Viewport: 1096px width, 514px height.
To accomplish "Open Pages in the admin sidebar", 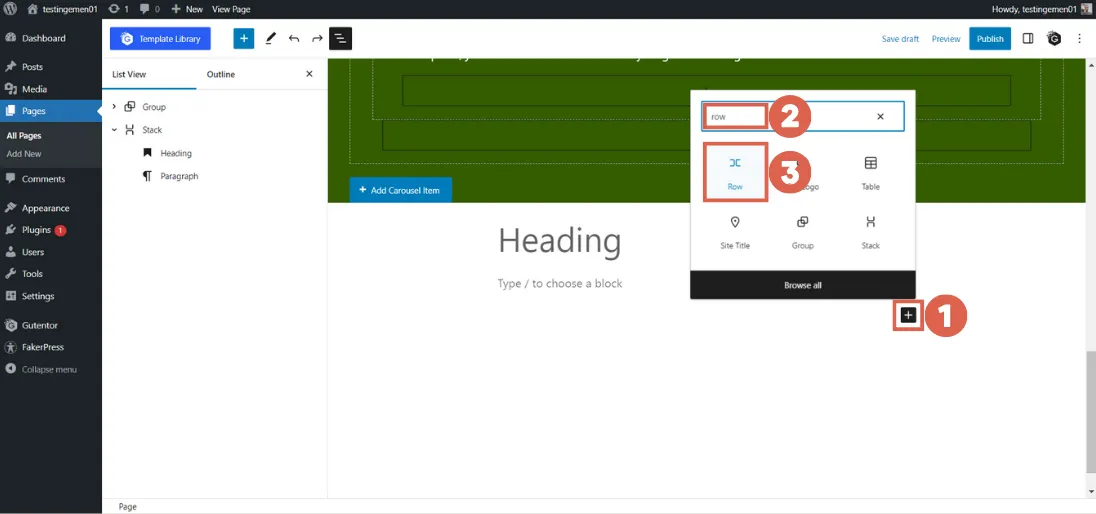I will [34, 110].
